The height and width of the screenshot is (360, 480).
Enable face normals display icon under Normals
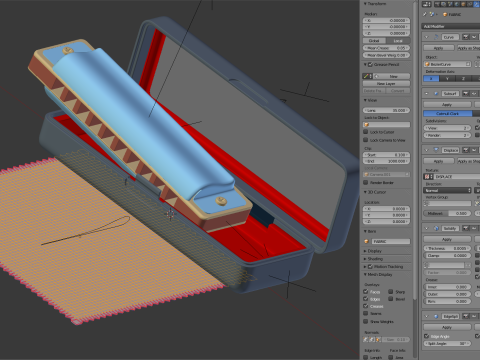pos(378,340)
